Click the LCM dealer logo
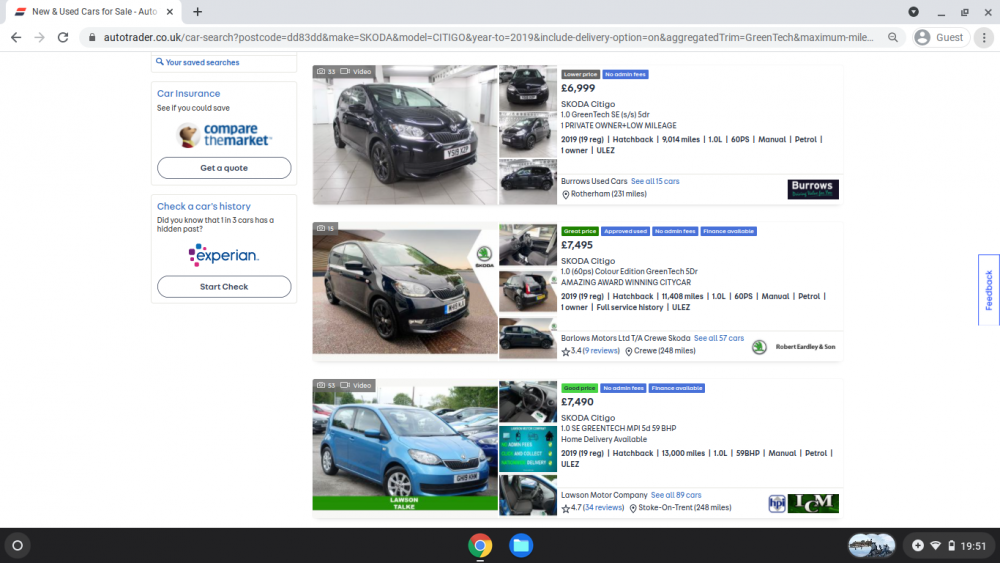The width and height of the screenshot is (1000, 563). click(x=813, y=503)
